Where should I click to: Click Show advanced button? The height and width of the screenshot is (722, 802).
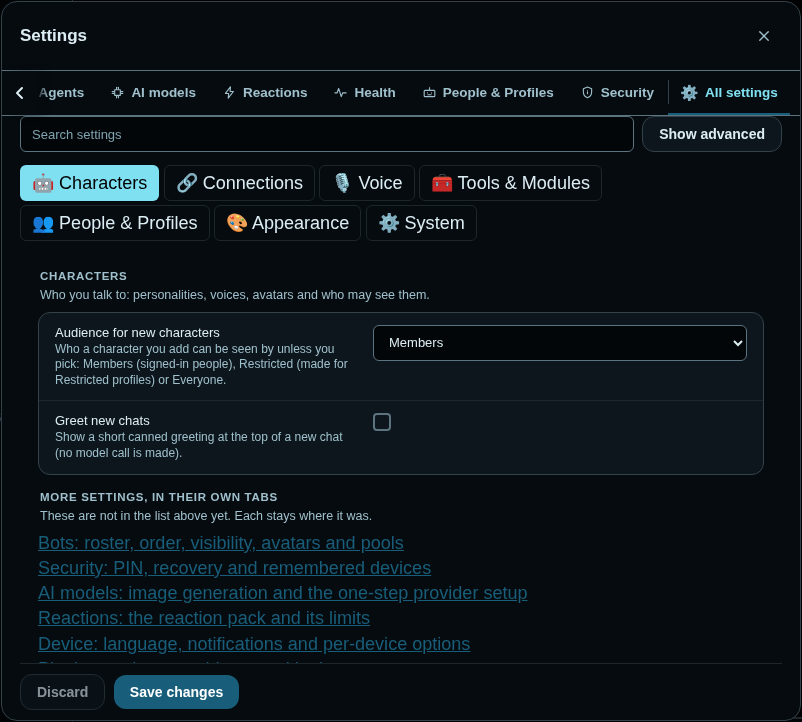click(x=711, y=134)
